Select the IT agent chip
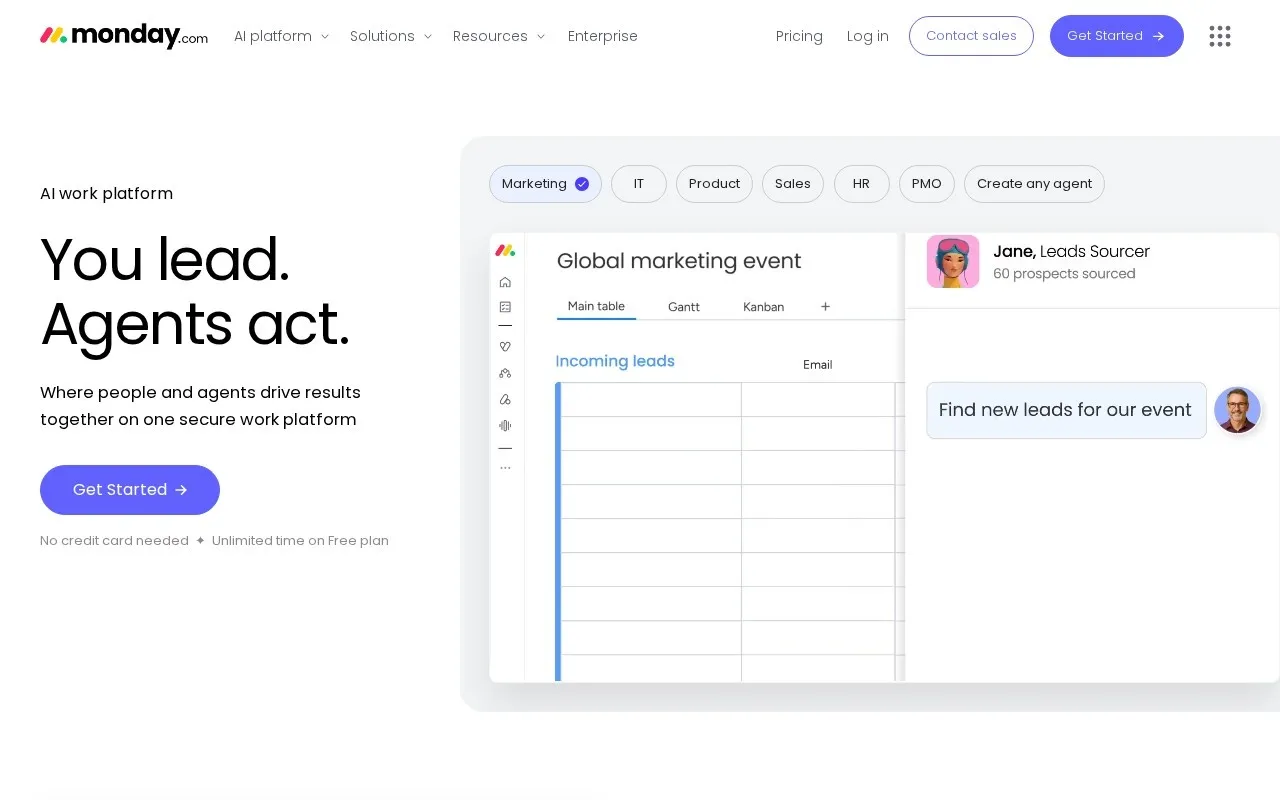 639,184
